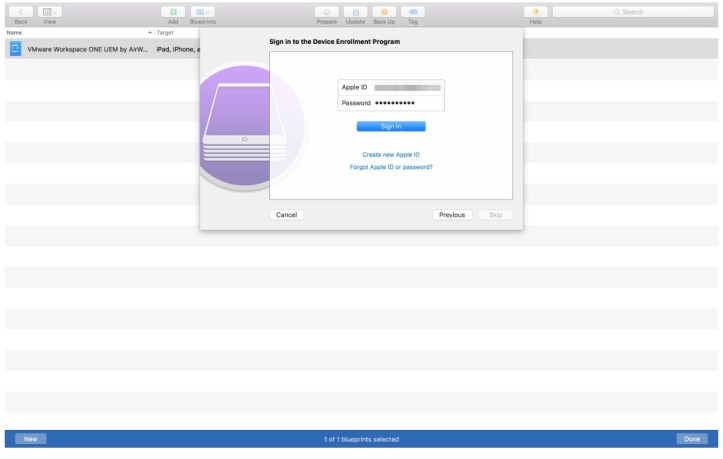Select the VMware Workspace ONE UEM blueprint icon

point(16,48)
